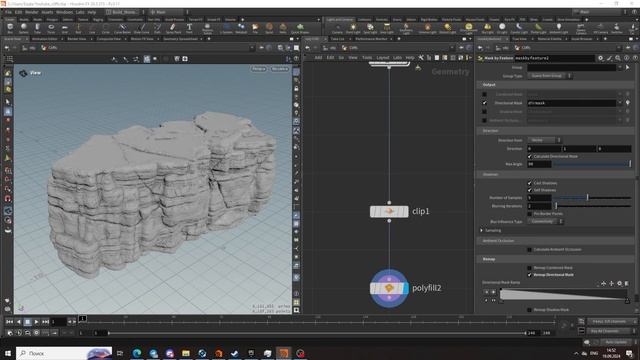Screen dimensions: 640x360
Task: Click the Auto Update button
Action: pos(616,342)
